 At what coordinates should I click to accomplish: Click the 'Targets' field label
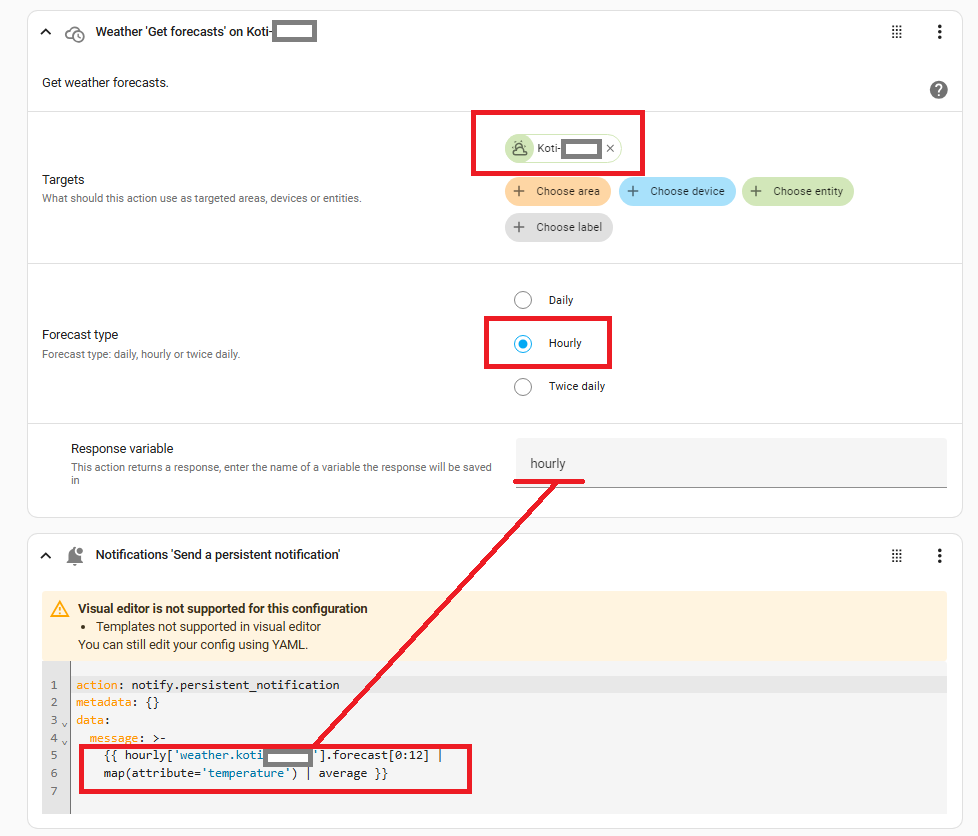click(63, 180)
